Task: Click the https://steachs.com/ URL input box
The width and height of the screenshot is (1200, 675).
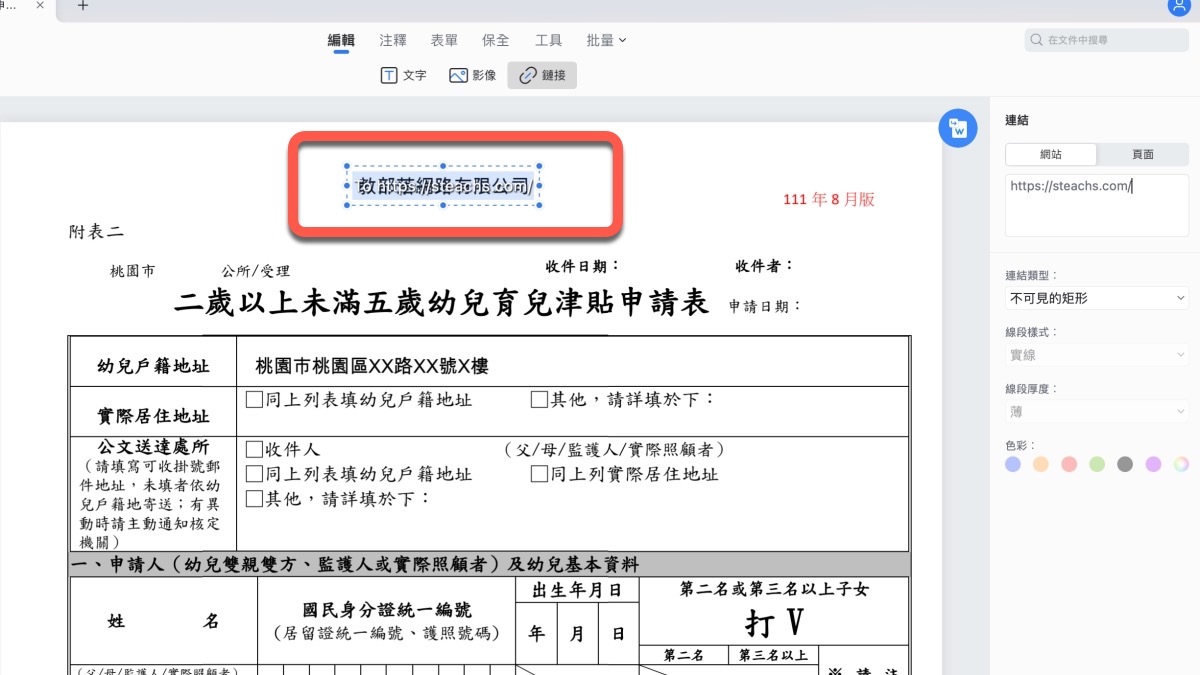Action: tap(1097, 204)
